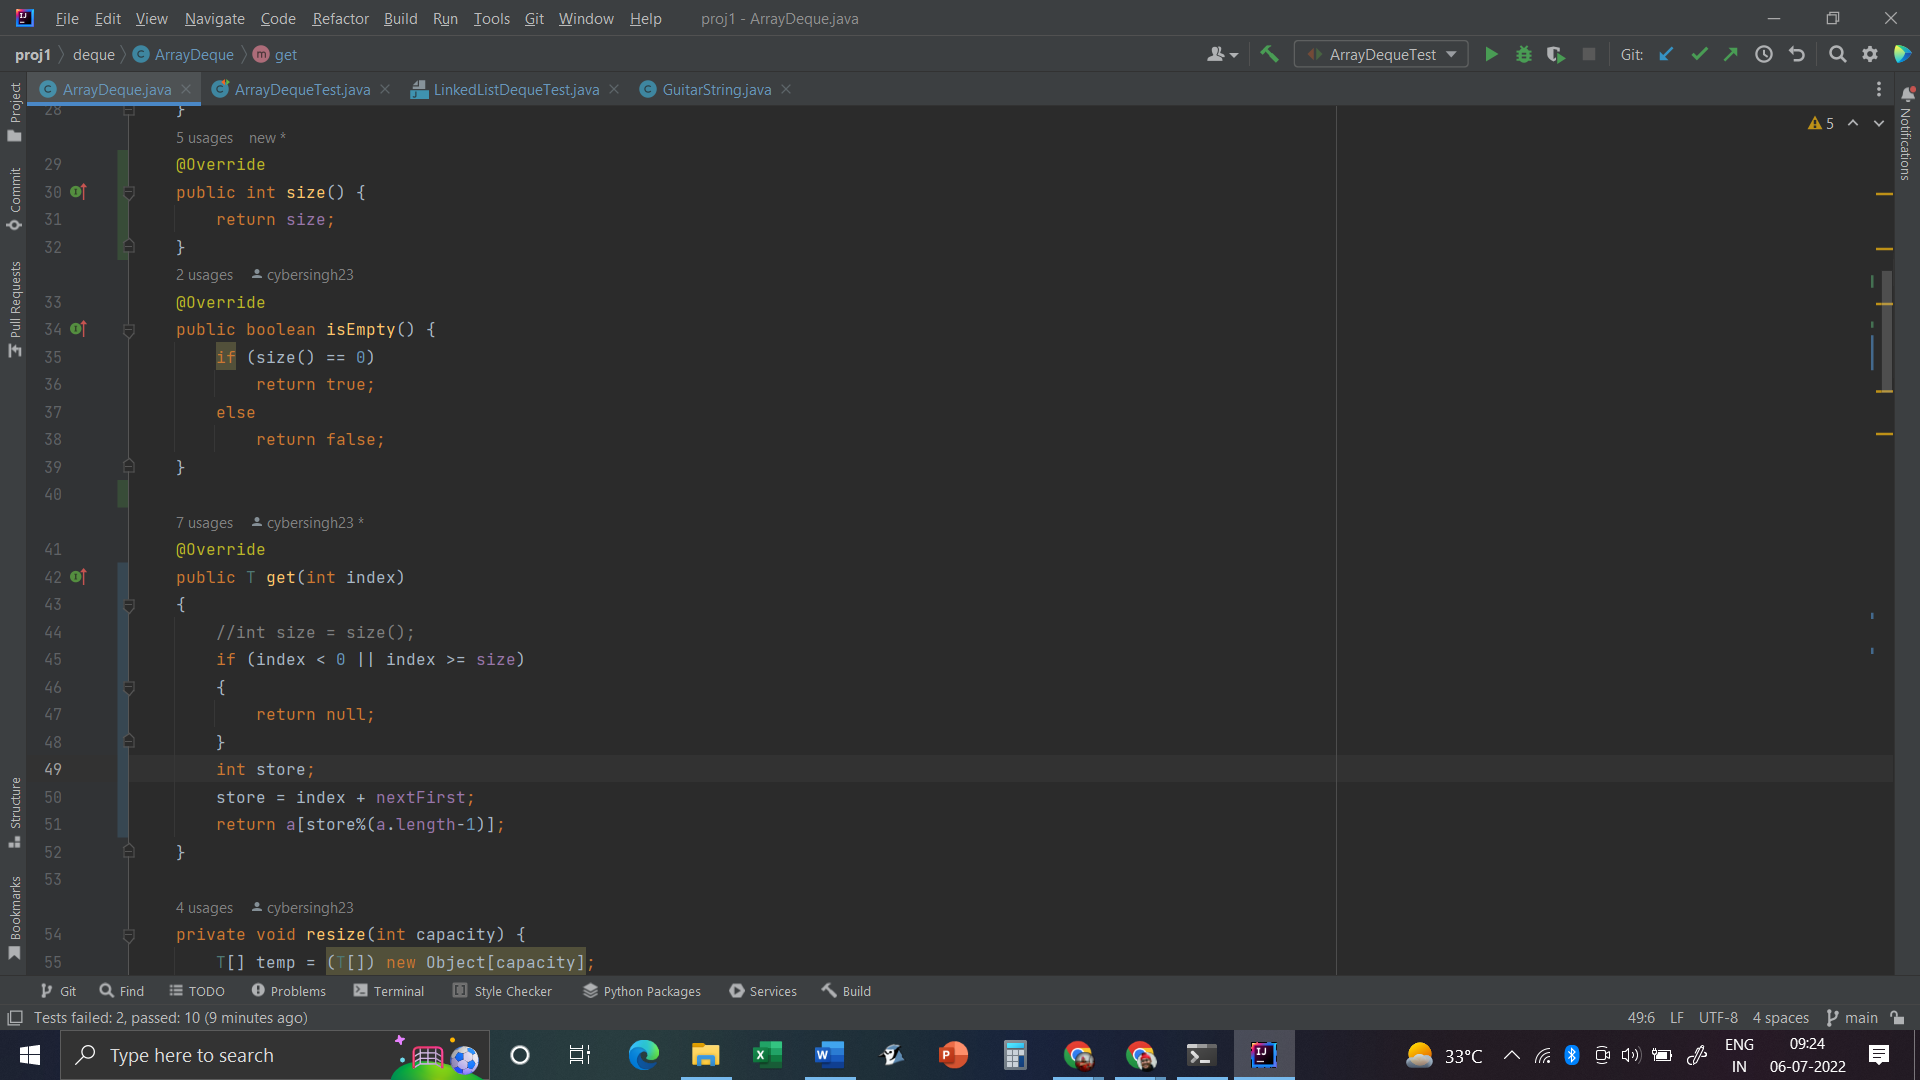Roll back changes with the undo arrow icon

click(x=1797, y=55)
